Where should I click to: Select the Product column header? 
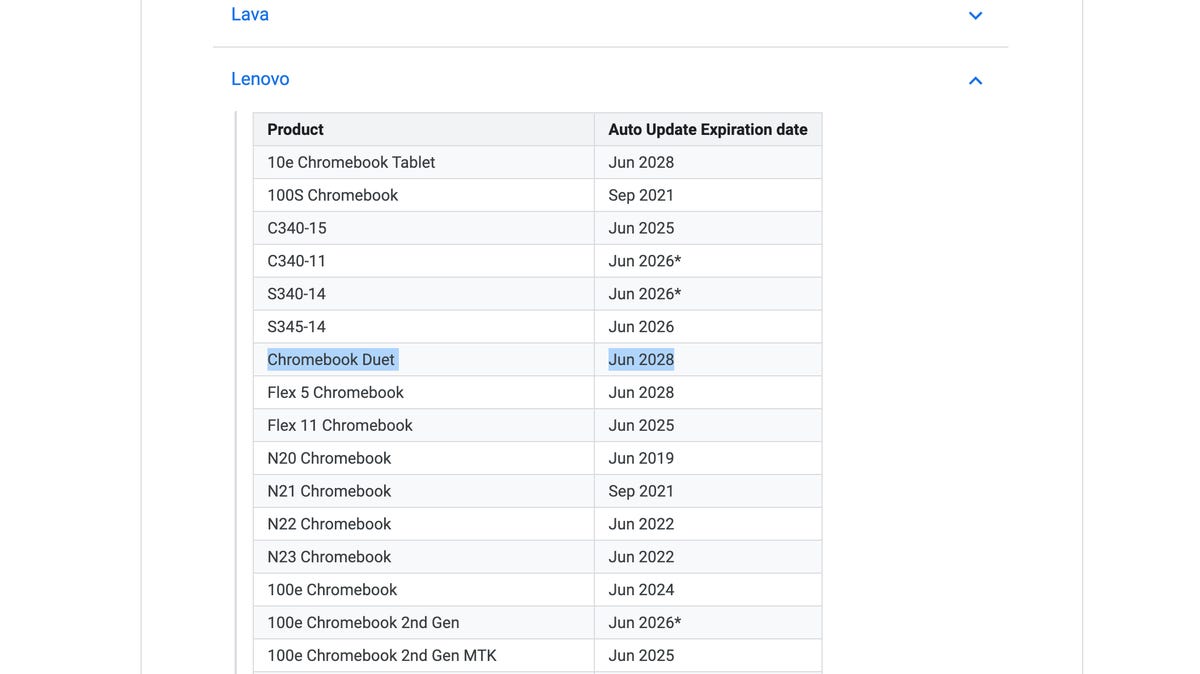point(424,129)
